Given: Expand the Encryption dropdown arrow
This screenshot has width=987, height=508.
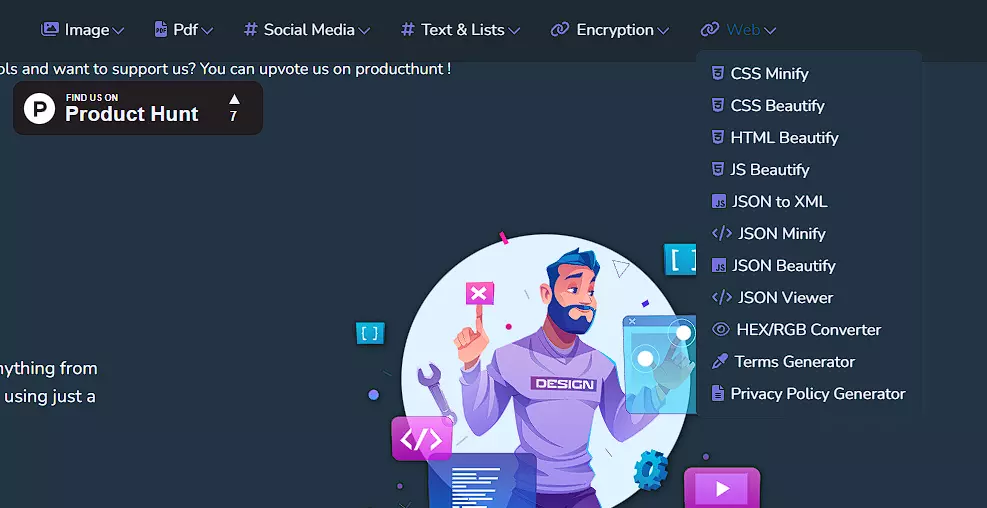Looking at the screenshot, I should (663, 30).
